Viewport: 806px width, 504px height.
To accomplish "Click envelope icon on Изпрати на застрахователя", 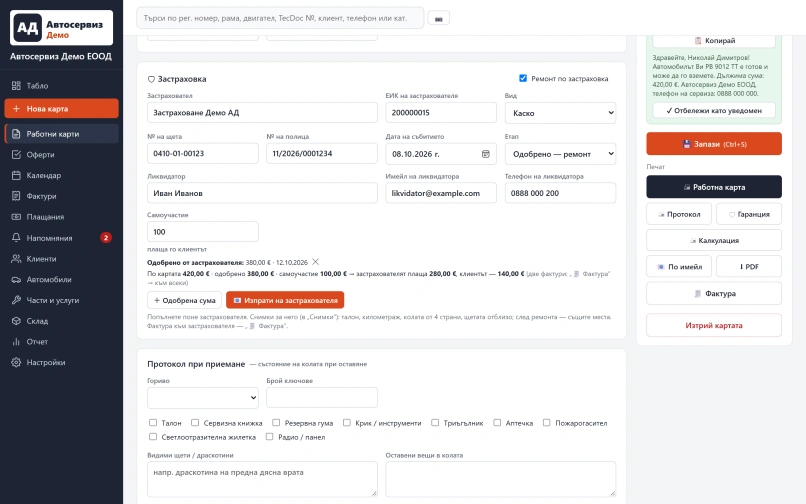I will 237,300.
